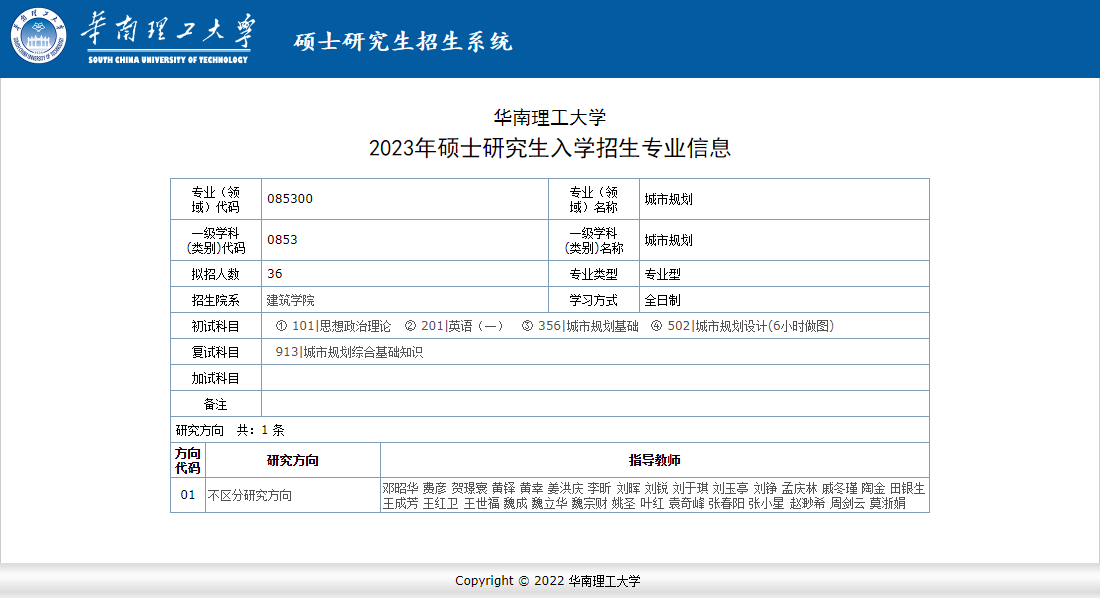Click the Copyright © 2022 华南理工大学 footer

tap(548, 581)
